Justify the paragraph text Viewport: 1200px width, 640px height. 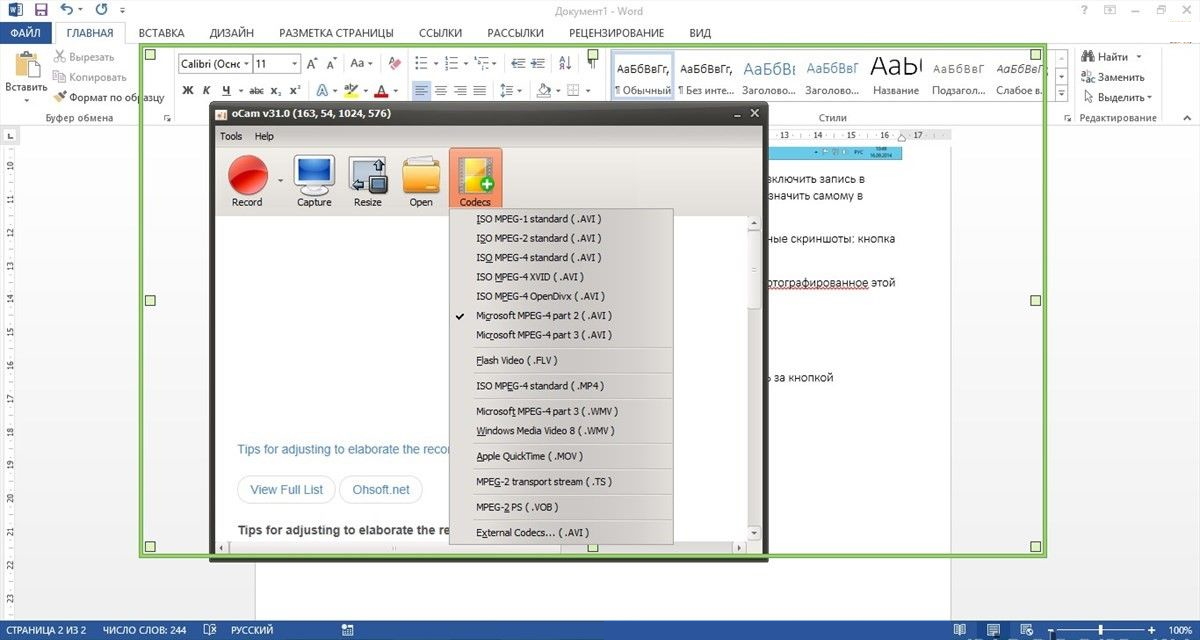pyautogui.click(x=481, y=90)
